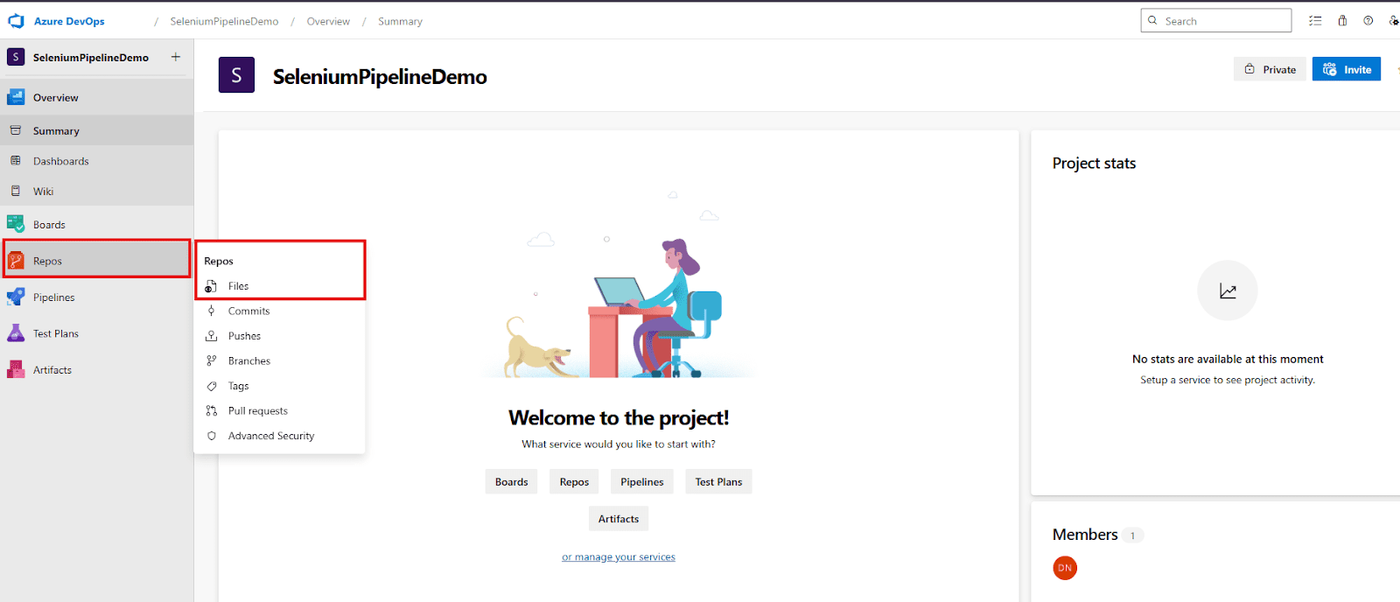Click the 'Members' heading
The image size is (1400, 602).
[x=1085, y=535]
